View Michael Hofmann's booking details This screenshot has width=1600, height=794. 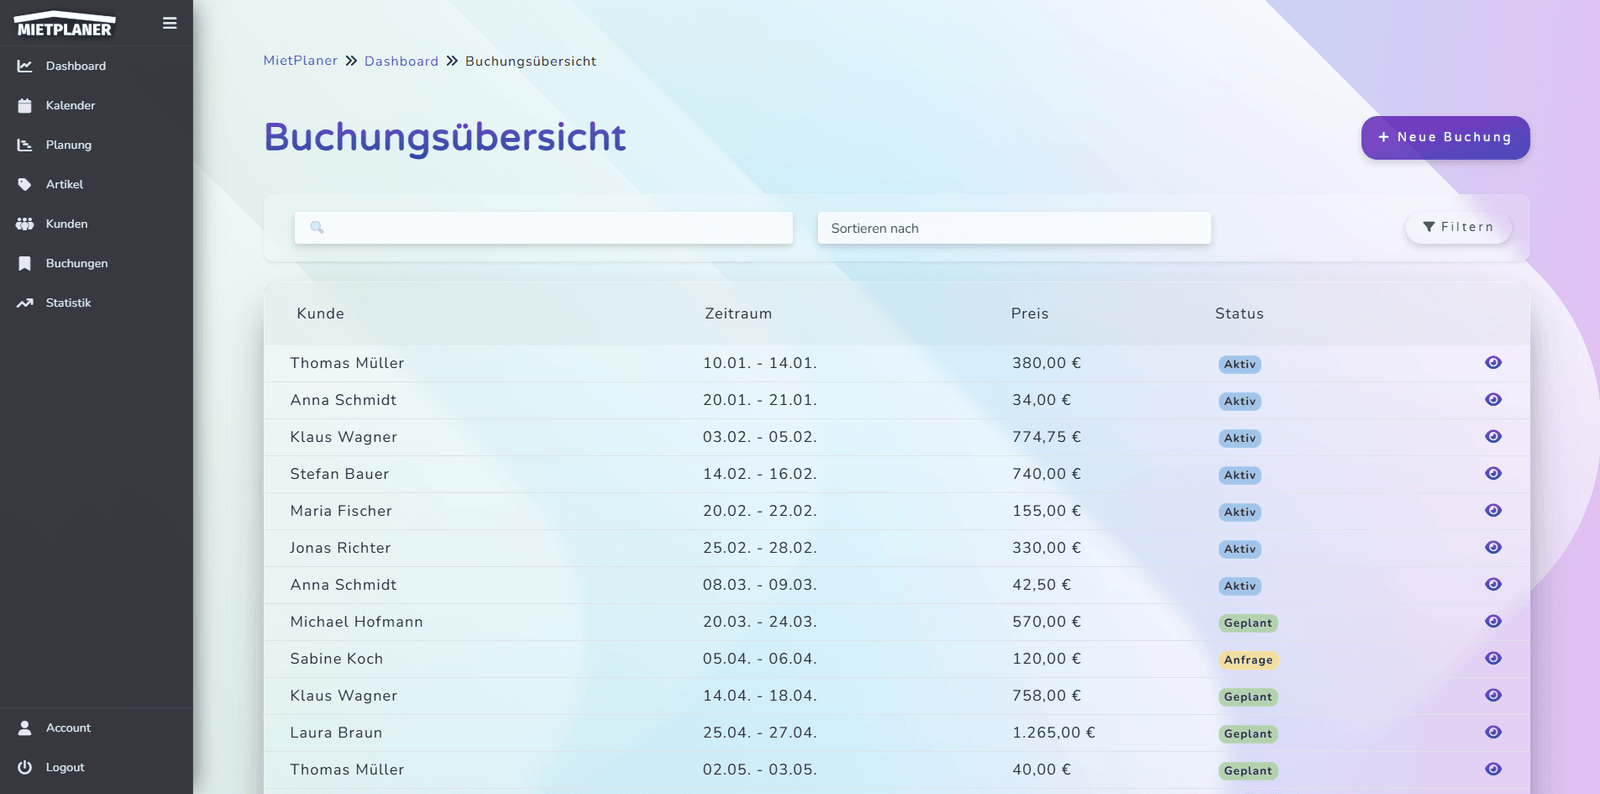pyautogui.click(x=1493, y=622)
